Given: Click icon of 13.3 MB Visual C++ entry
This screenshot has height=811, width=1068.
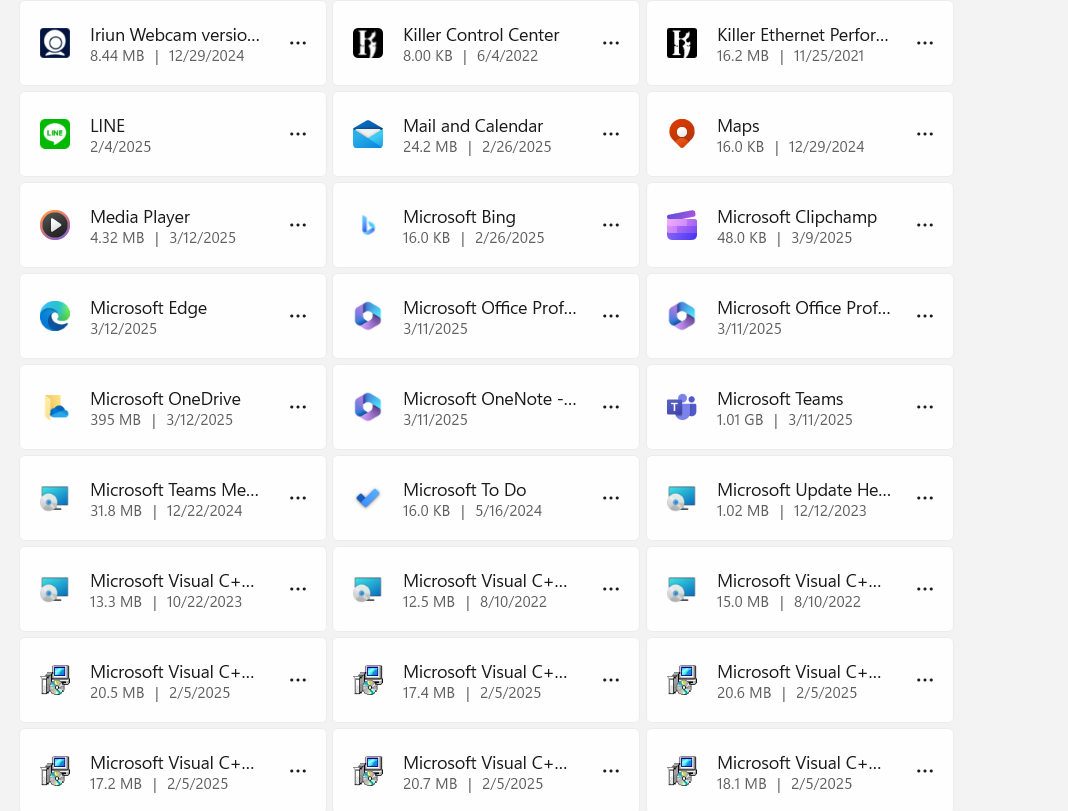Looking at the screenshot, I should (55, 589).
